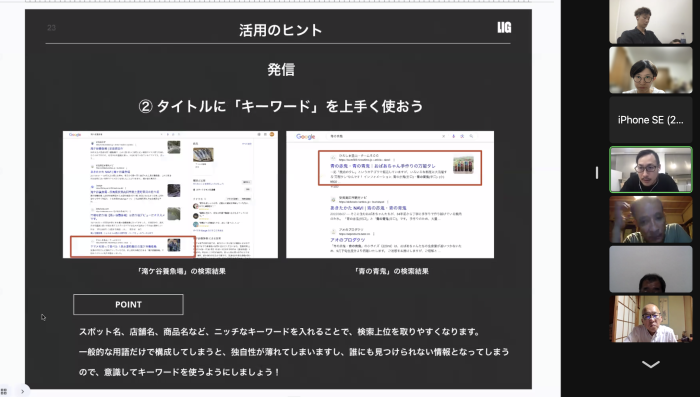Click the clear X in the right search box
Image resolution: width=700 pixels, height=397 pixels.
click(443, 136)
